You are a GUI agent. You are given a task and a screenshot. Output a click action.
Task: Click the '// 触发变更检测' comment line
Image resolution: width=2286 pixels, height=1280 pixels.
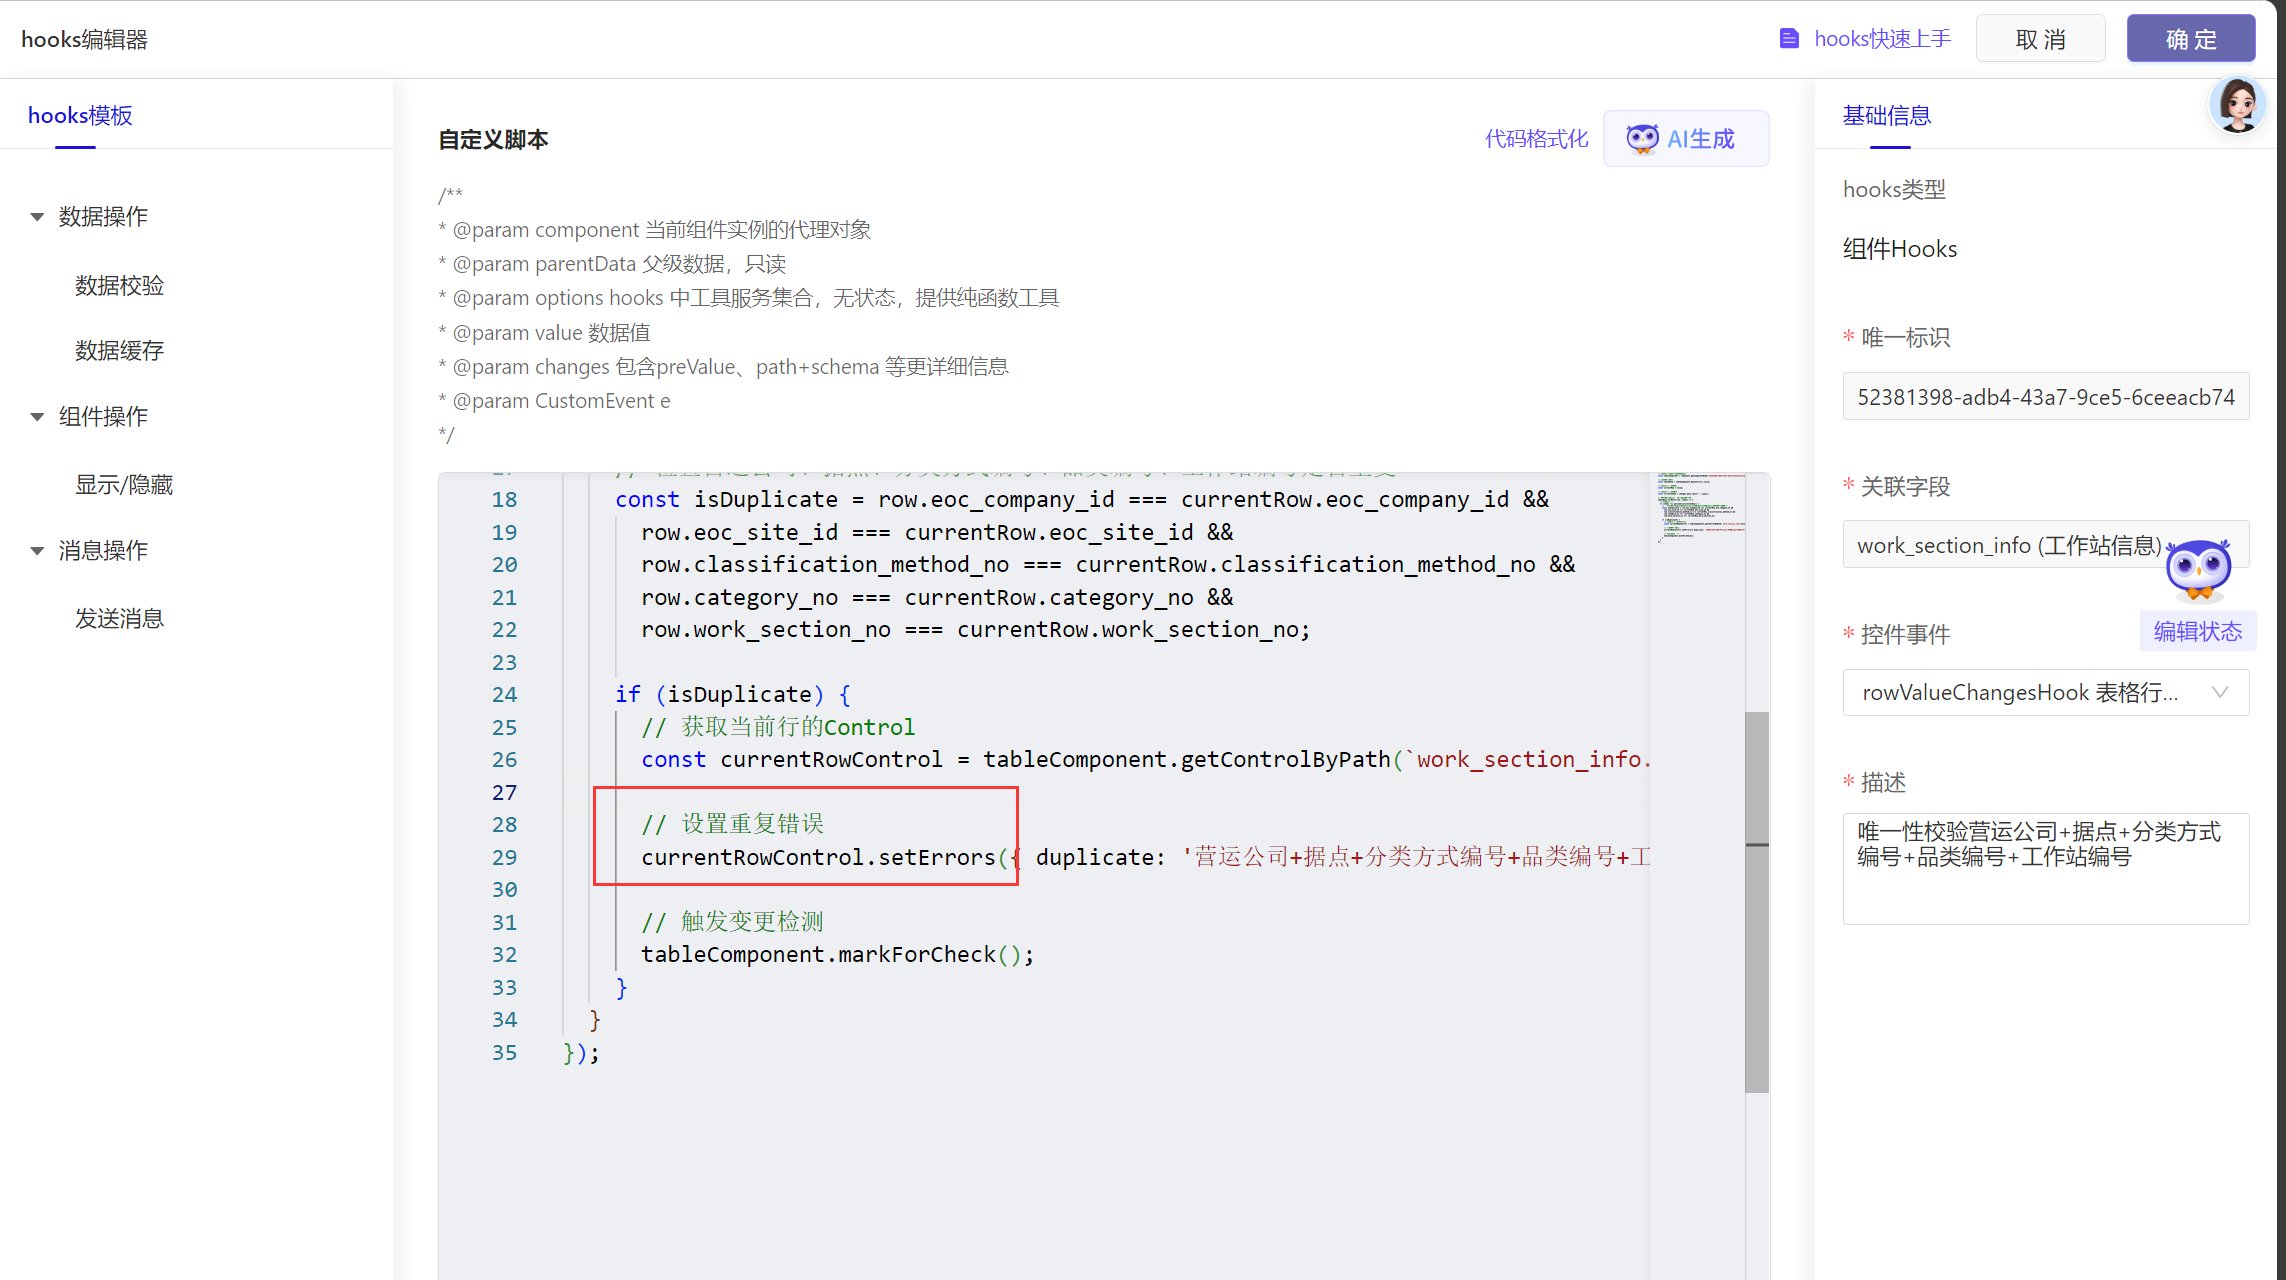(x=733, y=922)
